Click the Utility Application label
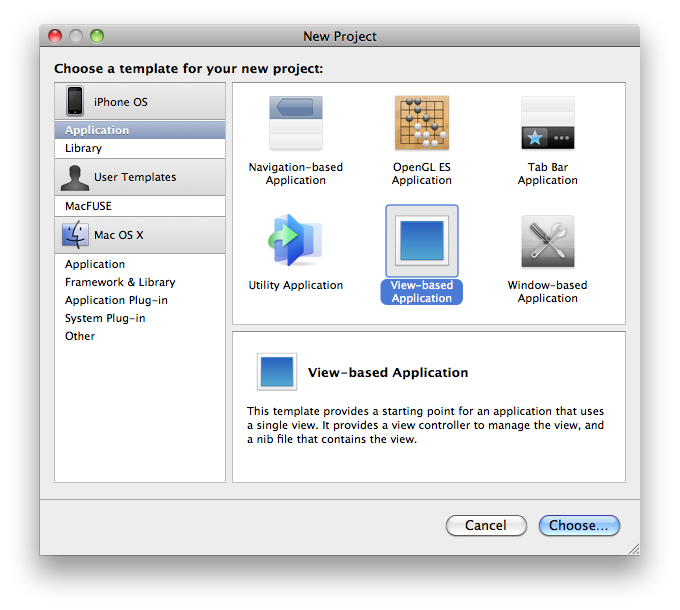Viewport: 680px width, 610px height. point(295,285)
